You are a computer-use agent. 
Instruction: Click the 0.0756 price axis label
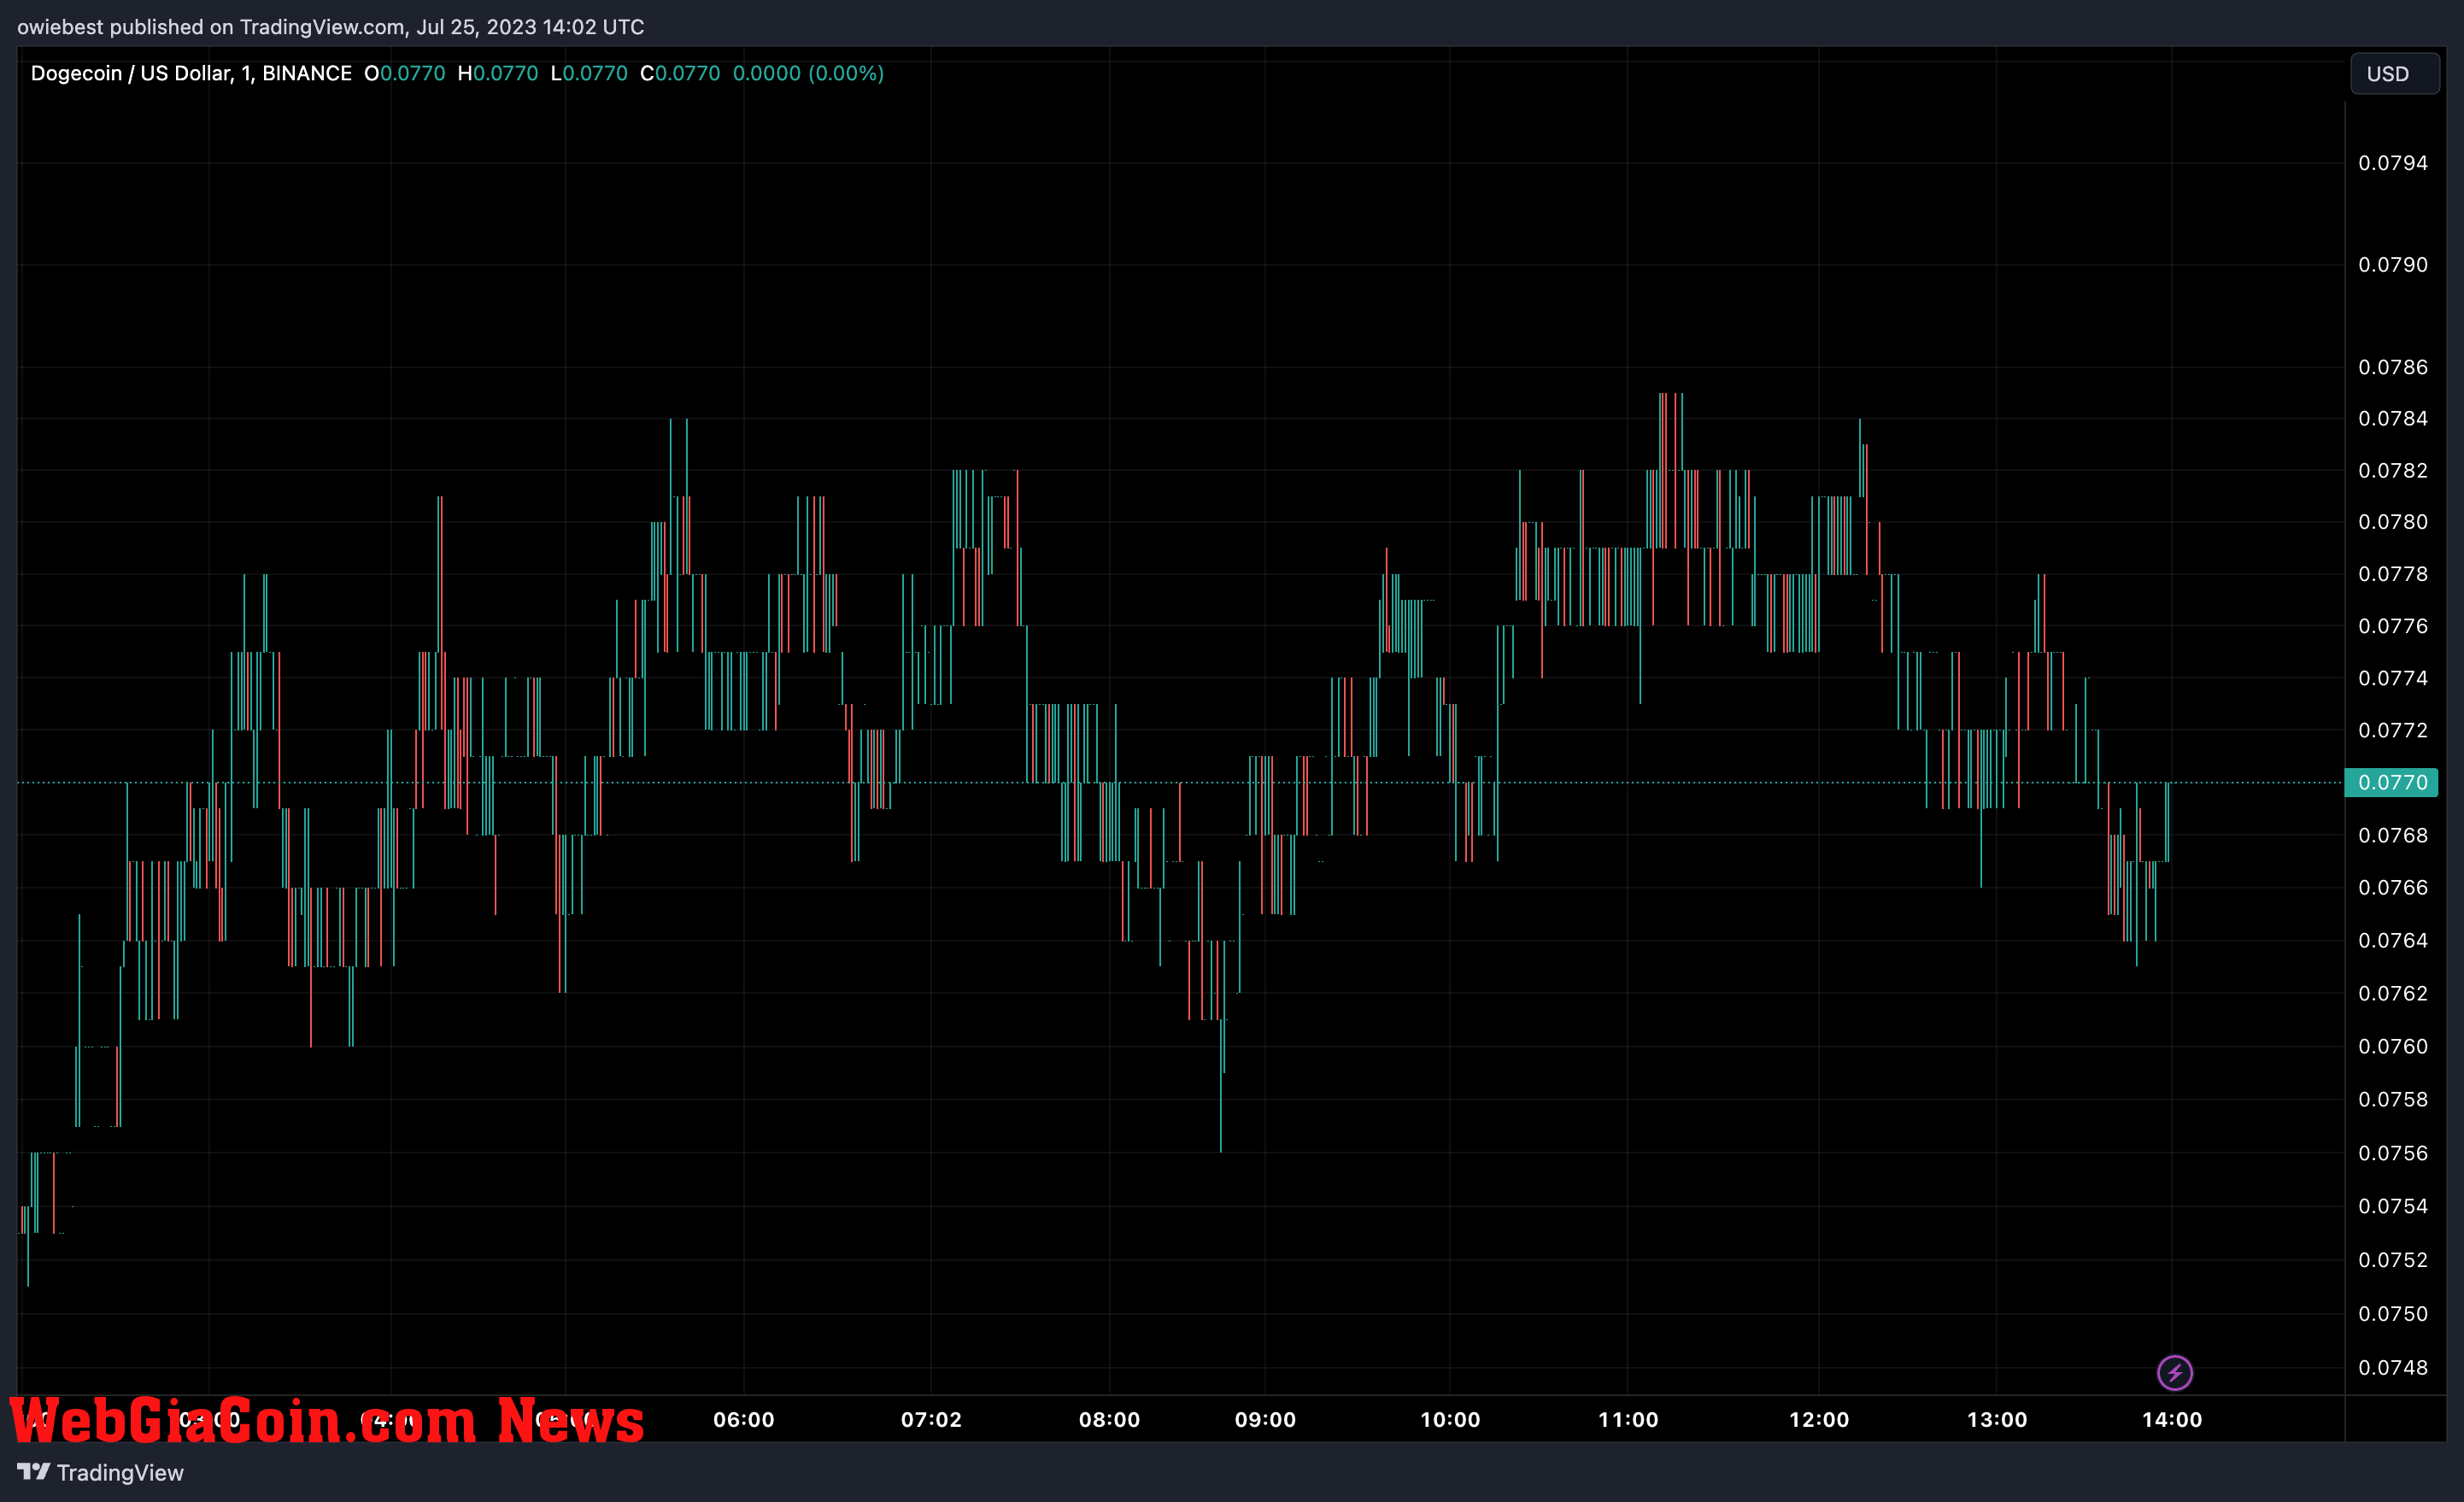tap(2392, 1153)
